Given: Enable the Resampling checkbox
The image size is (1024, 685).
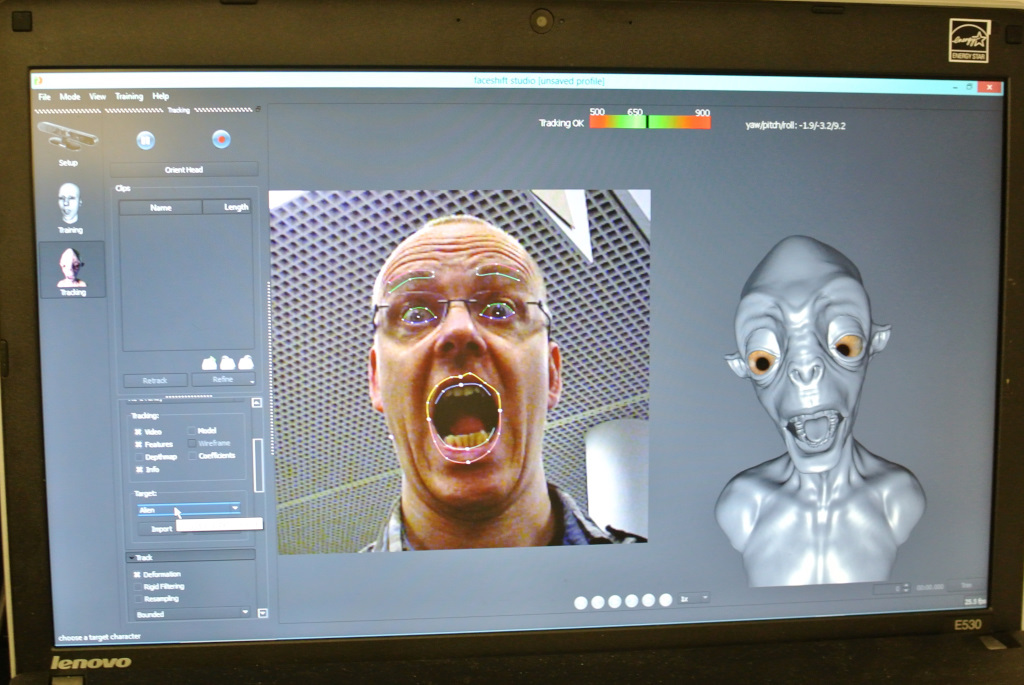Looking at the screenshot, I should click(137, 599).
